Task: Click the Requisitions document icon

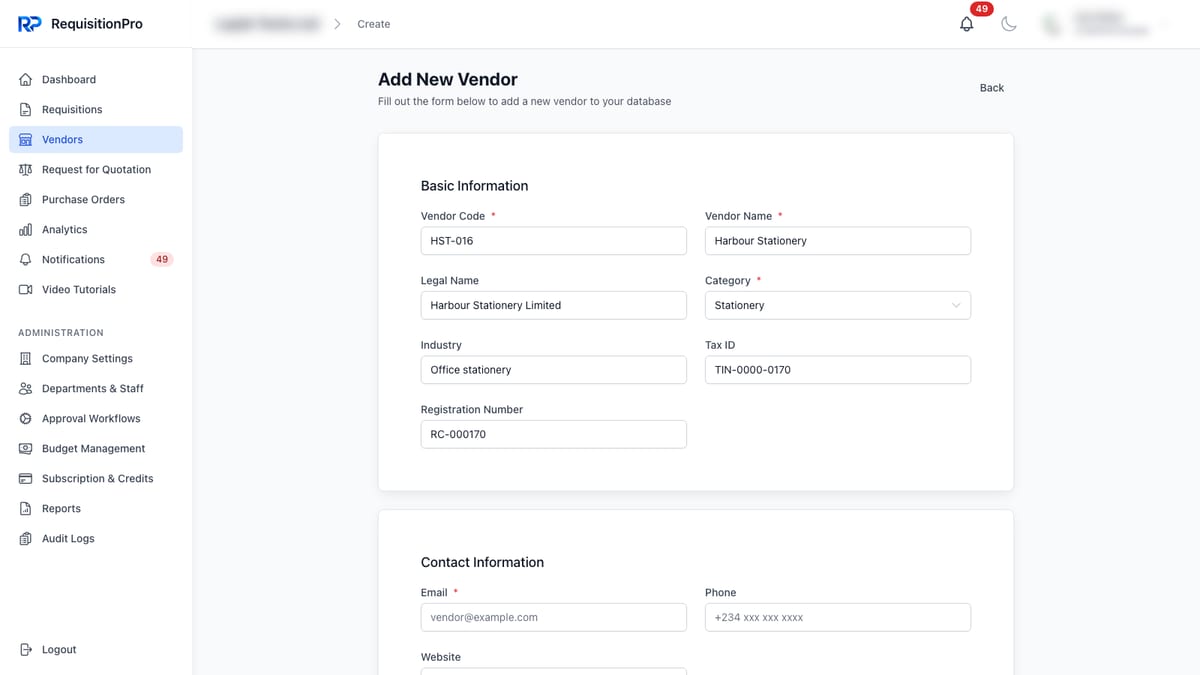Action: tap(26, 110)
